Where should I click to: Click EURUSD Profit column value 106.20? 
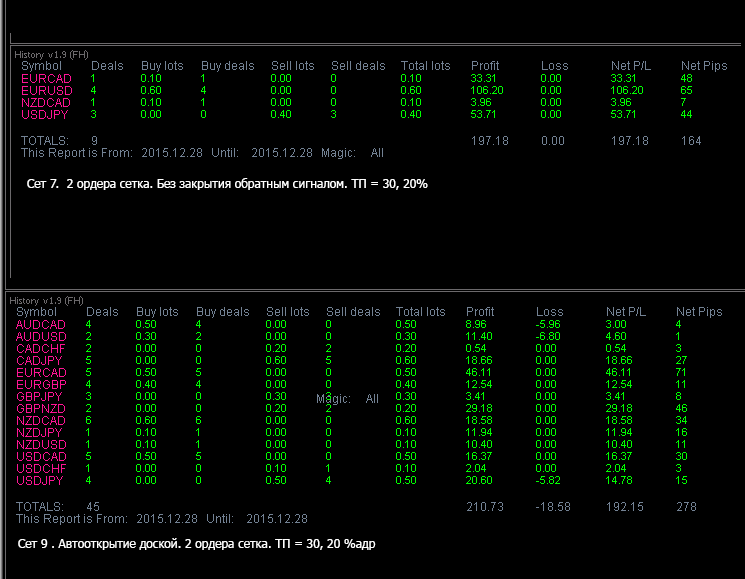(x=487, y=91)
